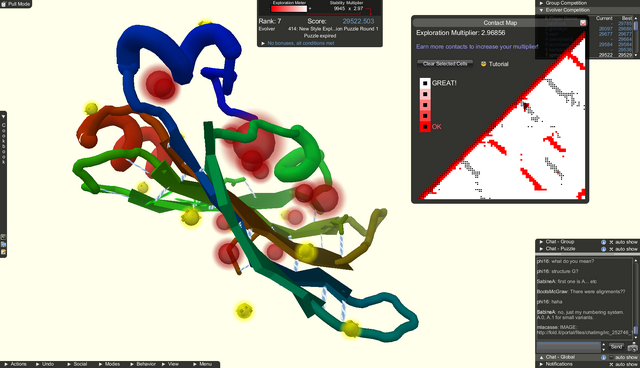Click the yellow marker below the protein bottom
The height and width of the screenshot is (368, 640).
point(244,311)
